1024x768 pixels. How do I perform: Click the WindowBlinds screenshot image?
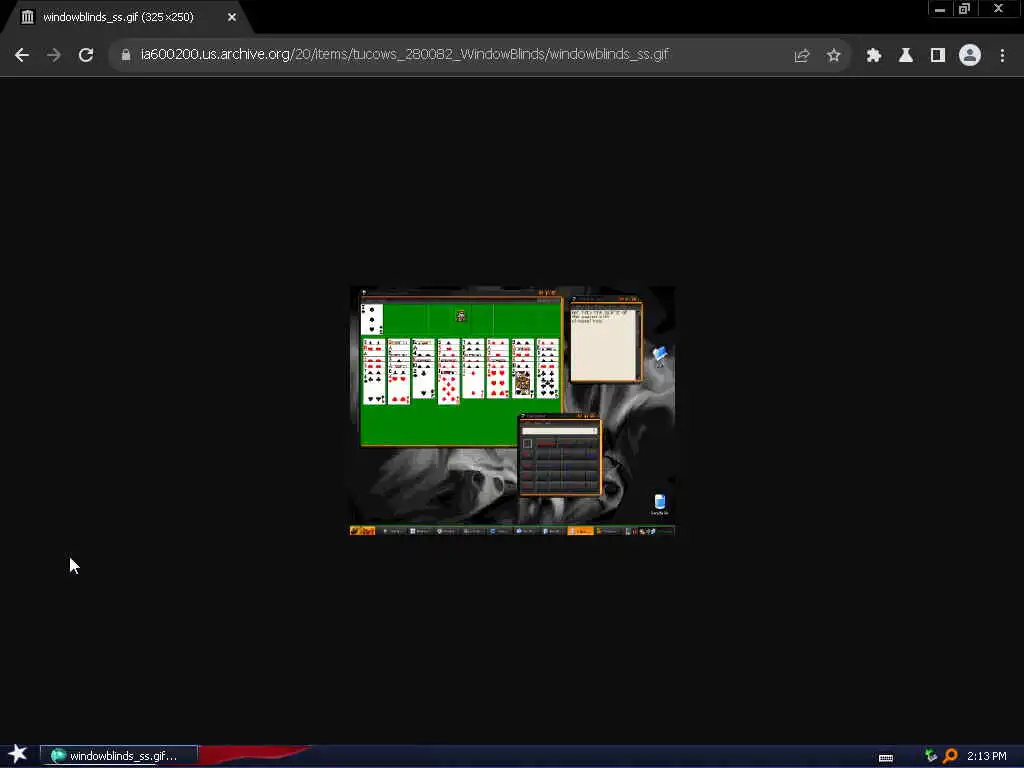[513, 411]
